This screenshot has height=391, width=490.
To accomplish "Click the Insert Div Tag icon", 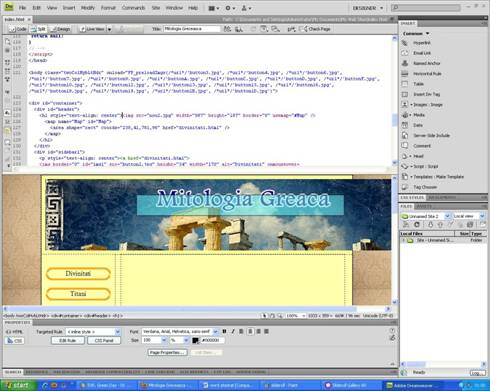I will 405,94.
